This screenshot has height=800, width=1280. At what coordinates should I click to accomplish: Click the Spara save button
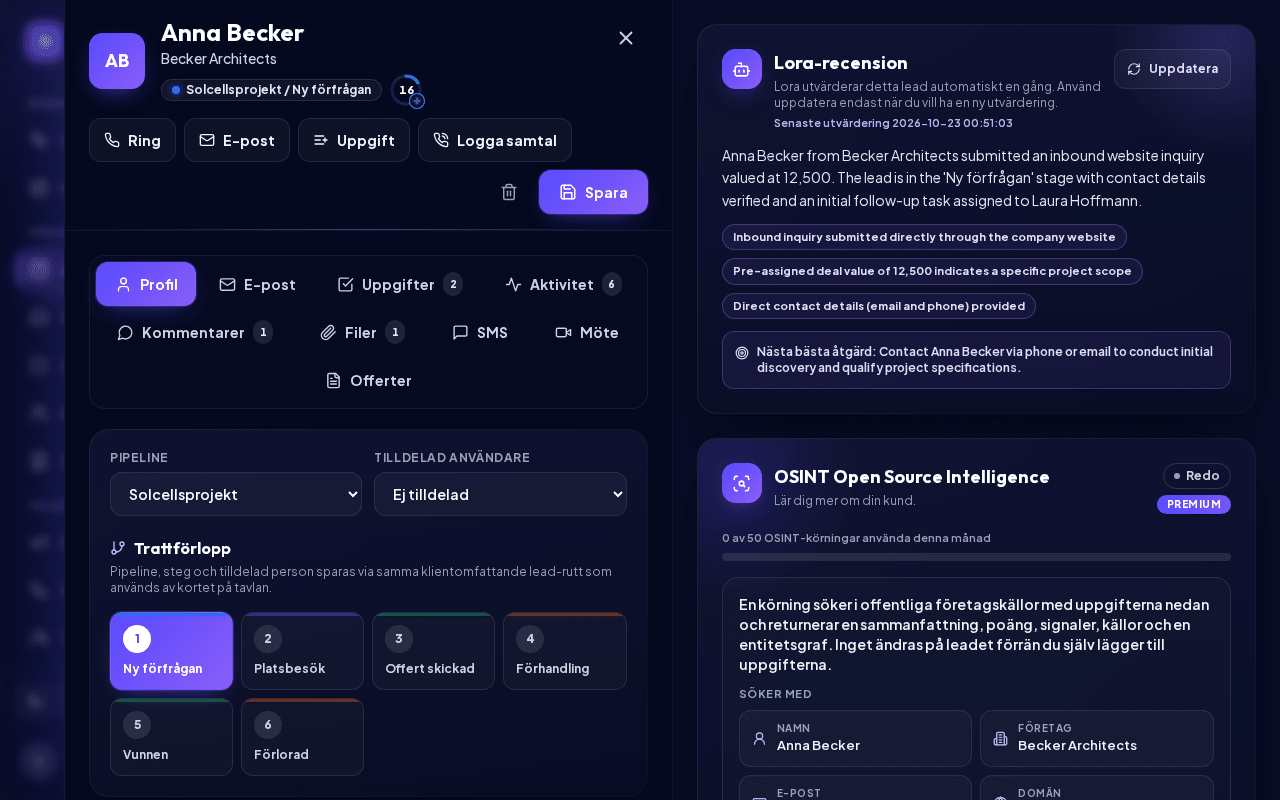[593, 192]
